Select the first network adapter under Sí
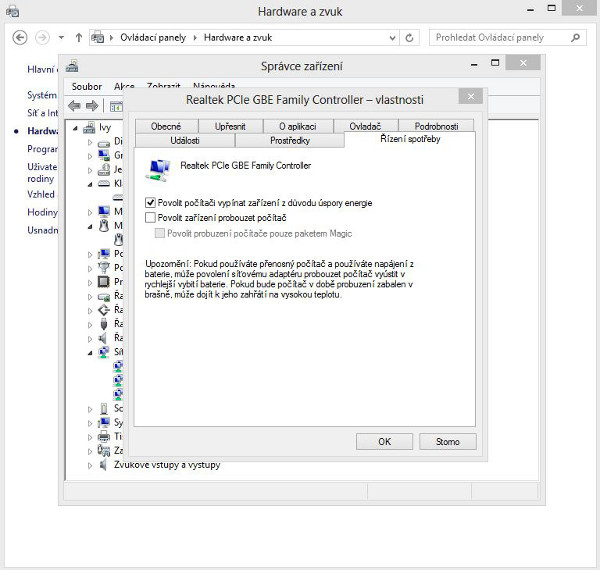Image resolution: width=600 pixels, height=570 pixels. [x=118, y=366]
